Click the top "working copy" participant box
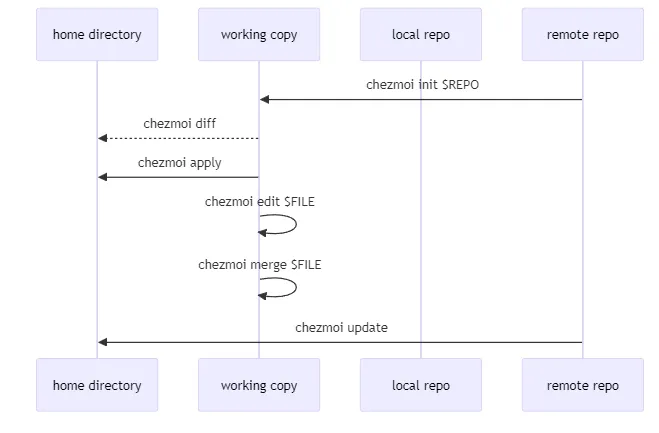Image resolution: width=659 pixels, height=433 pixels. click(x=259, y=35)
